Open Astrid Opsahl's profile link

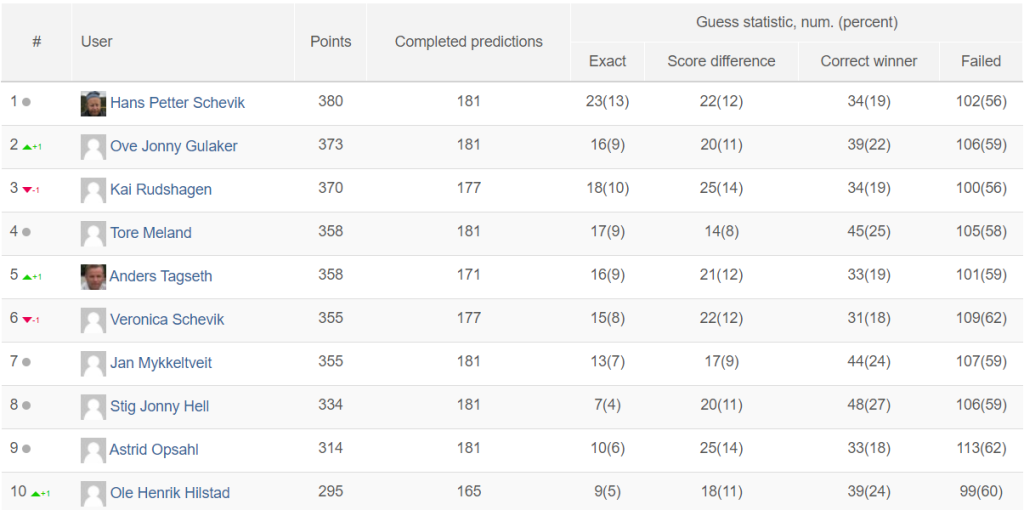coord(154,450)
